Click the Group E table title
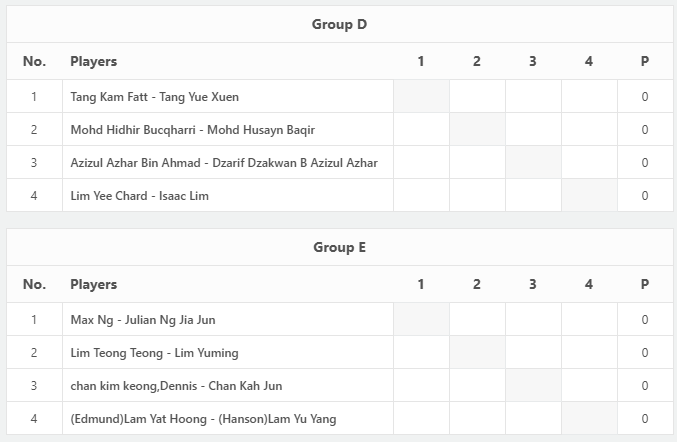 [339, 247]
